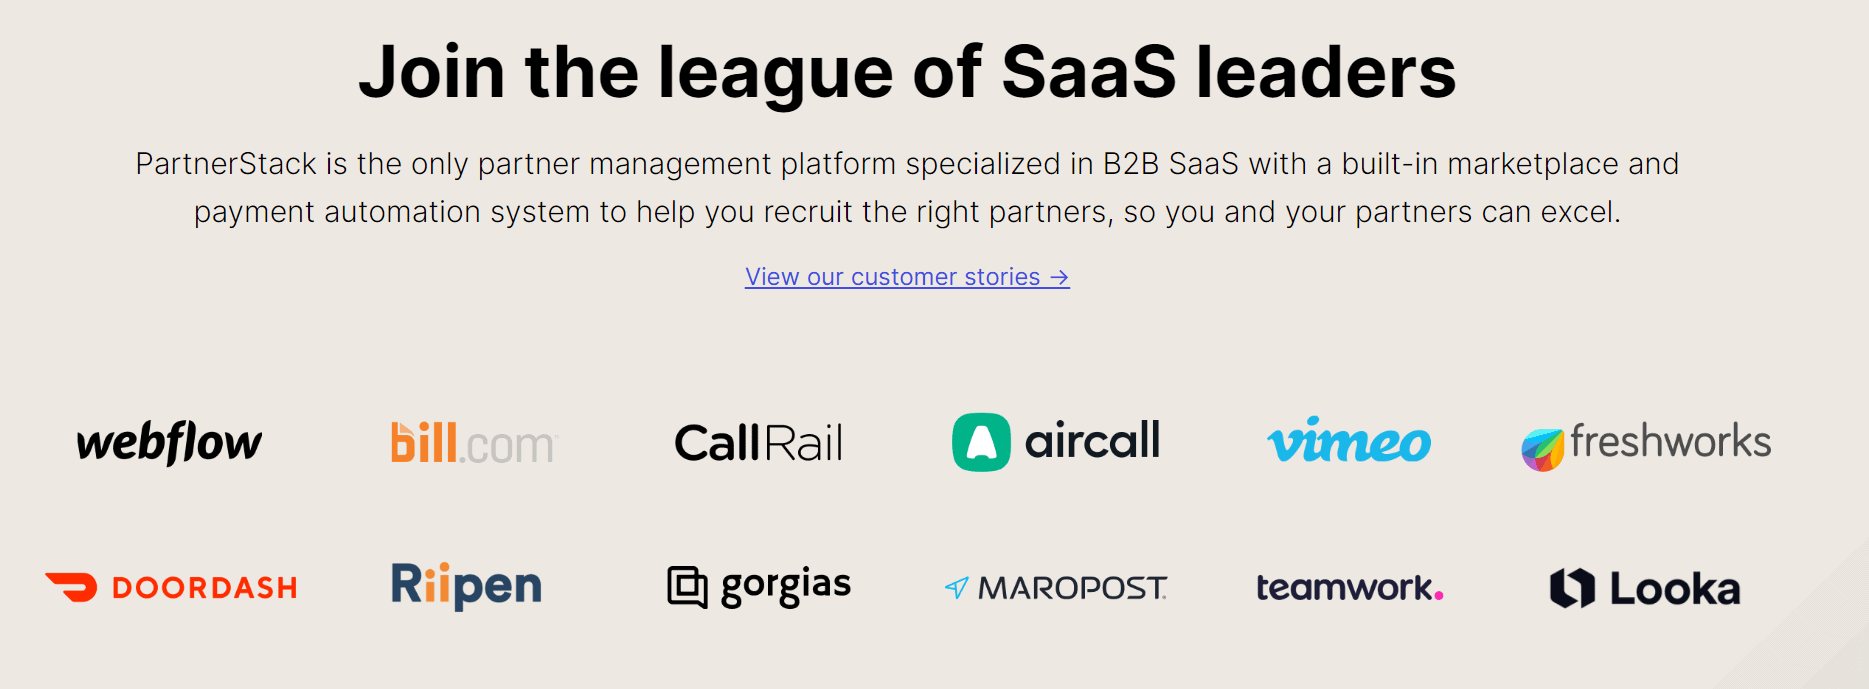The image size is (1869, 689).
Task: Click the Riipen logo
Action: [x=466, y=586]
